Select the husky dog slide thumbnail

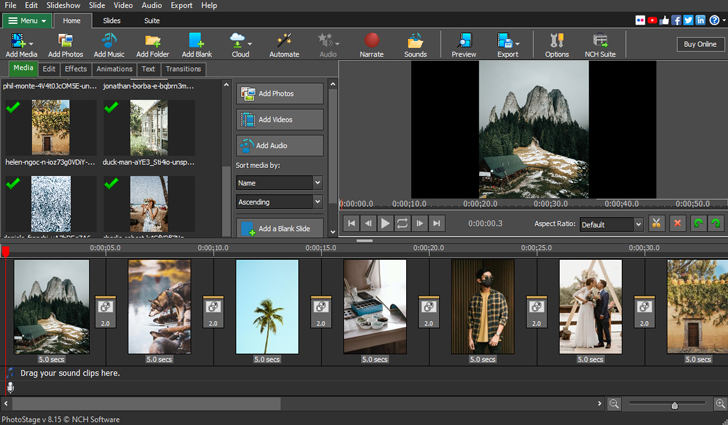pyautogui.click(x=159, y=307)
